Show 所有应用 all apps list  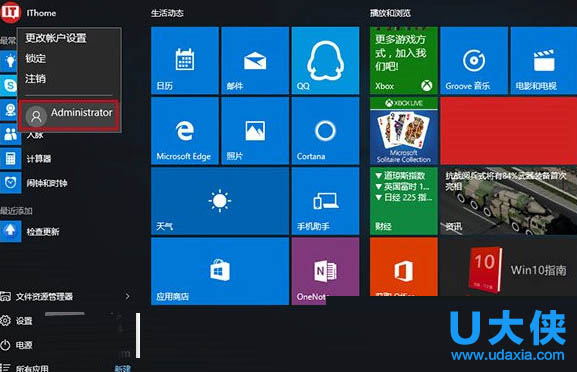[x=25, y=368]
